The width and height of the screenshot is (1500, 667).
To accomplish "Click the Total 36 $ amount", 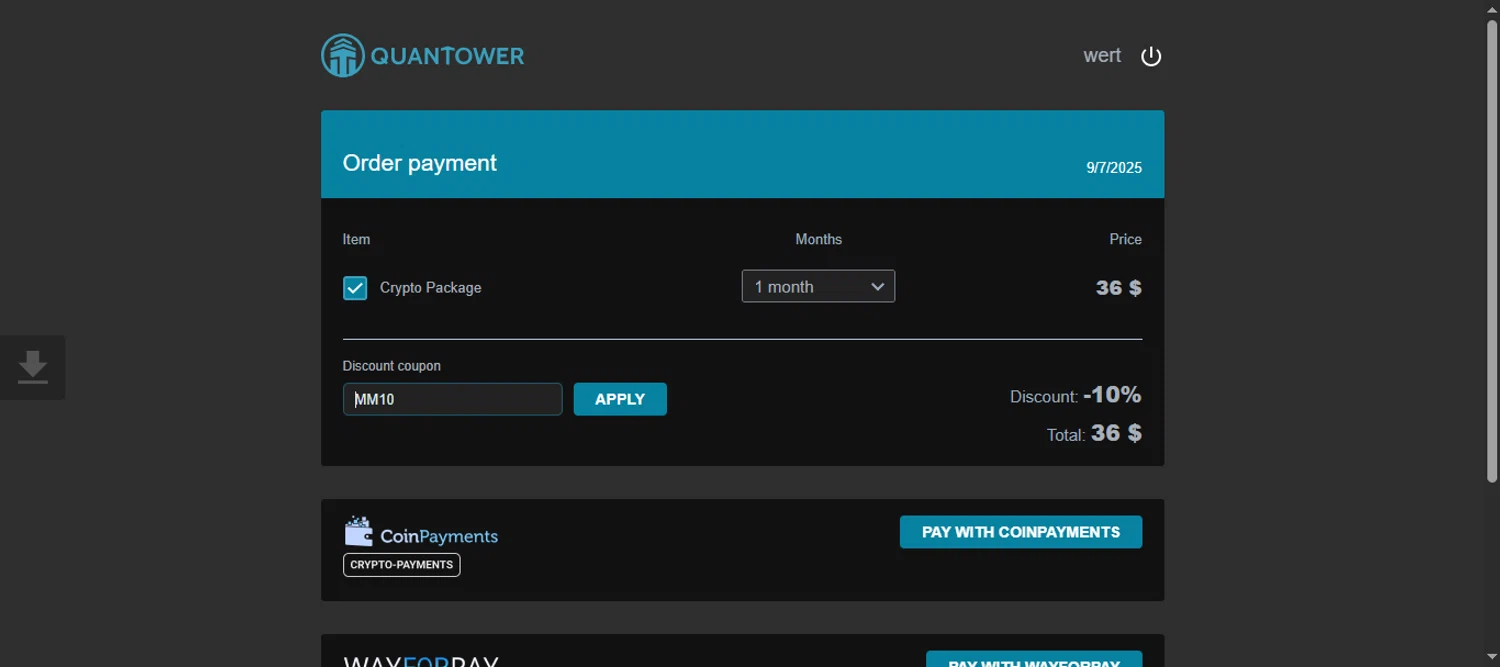I will click(1116, 433).
